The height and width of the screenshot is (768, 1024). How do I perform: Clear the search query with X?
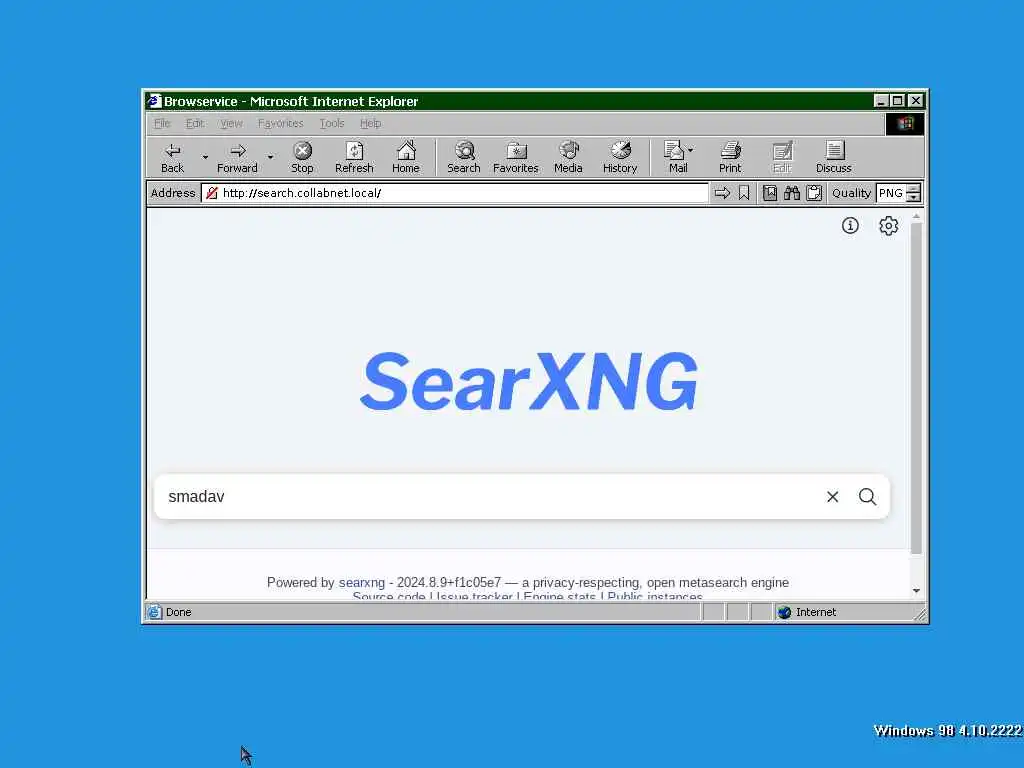(832, 496)
